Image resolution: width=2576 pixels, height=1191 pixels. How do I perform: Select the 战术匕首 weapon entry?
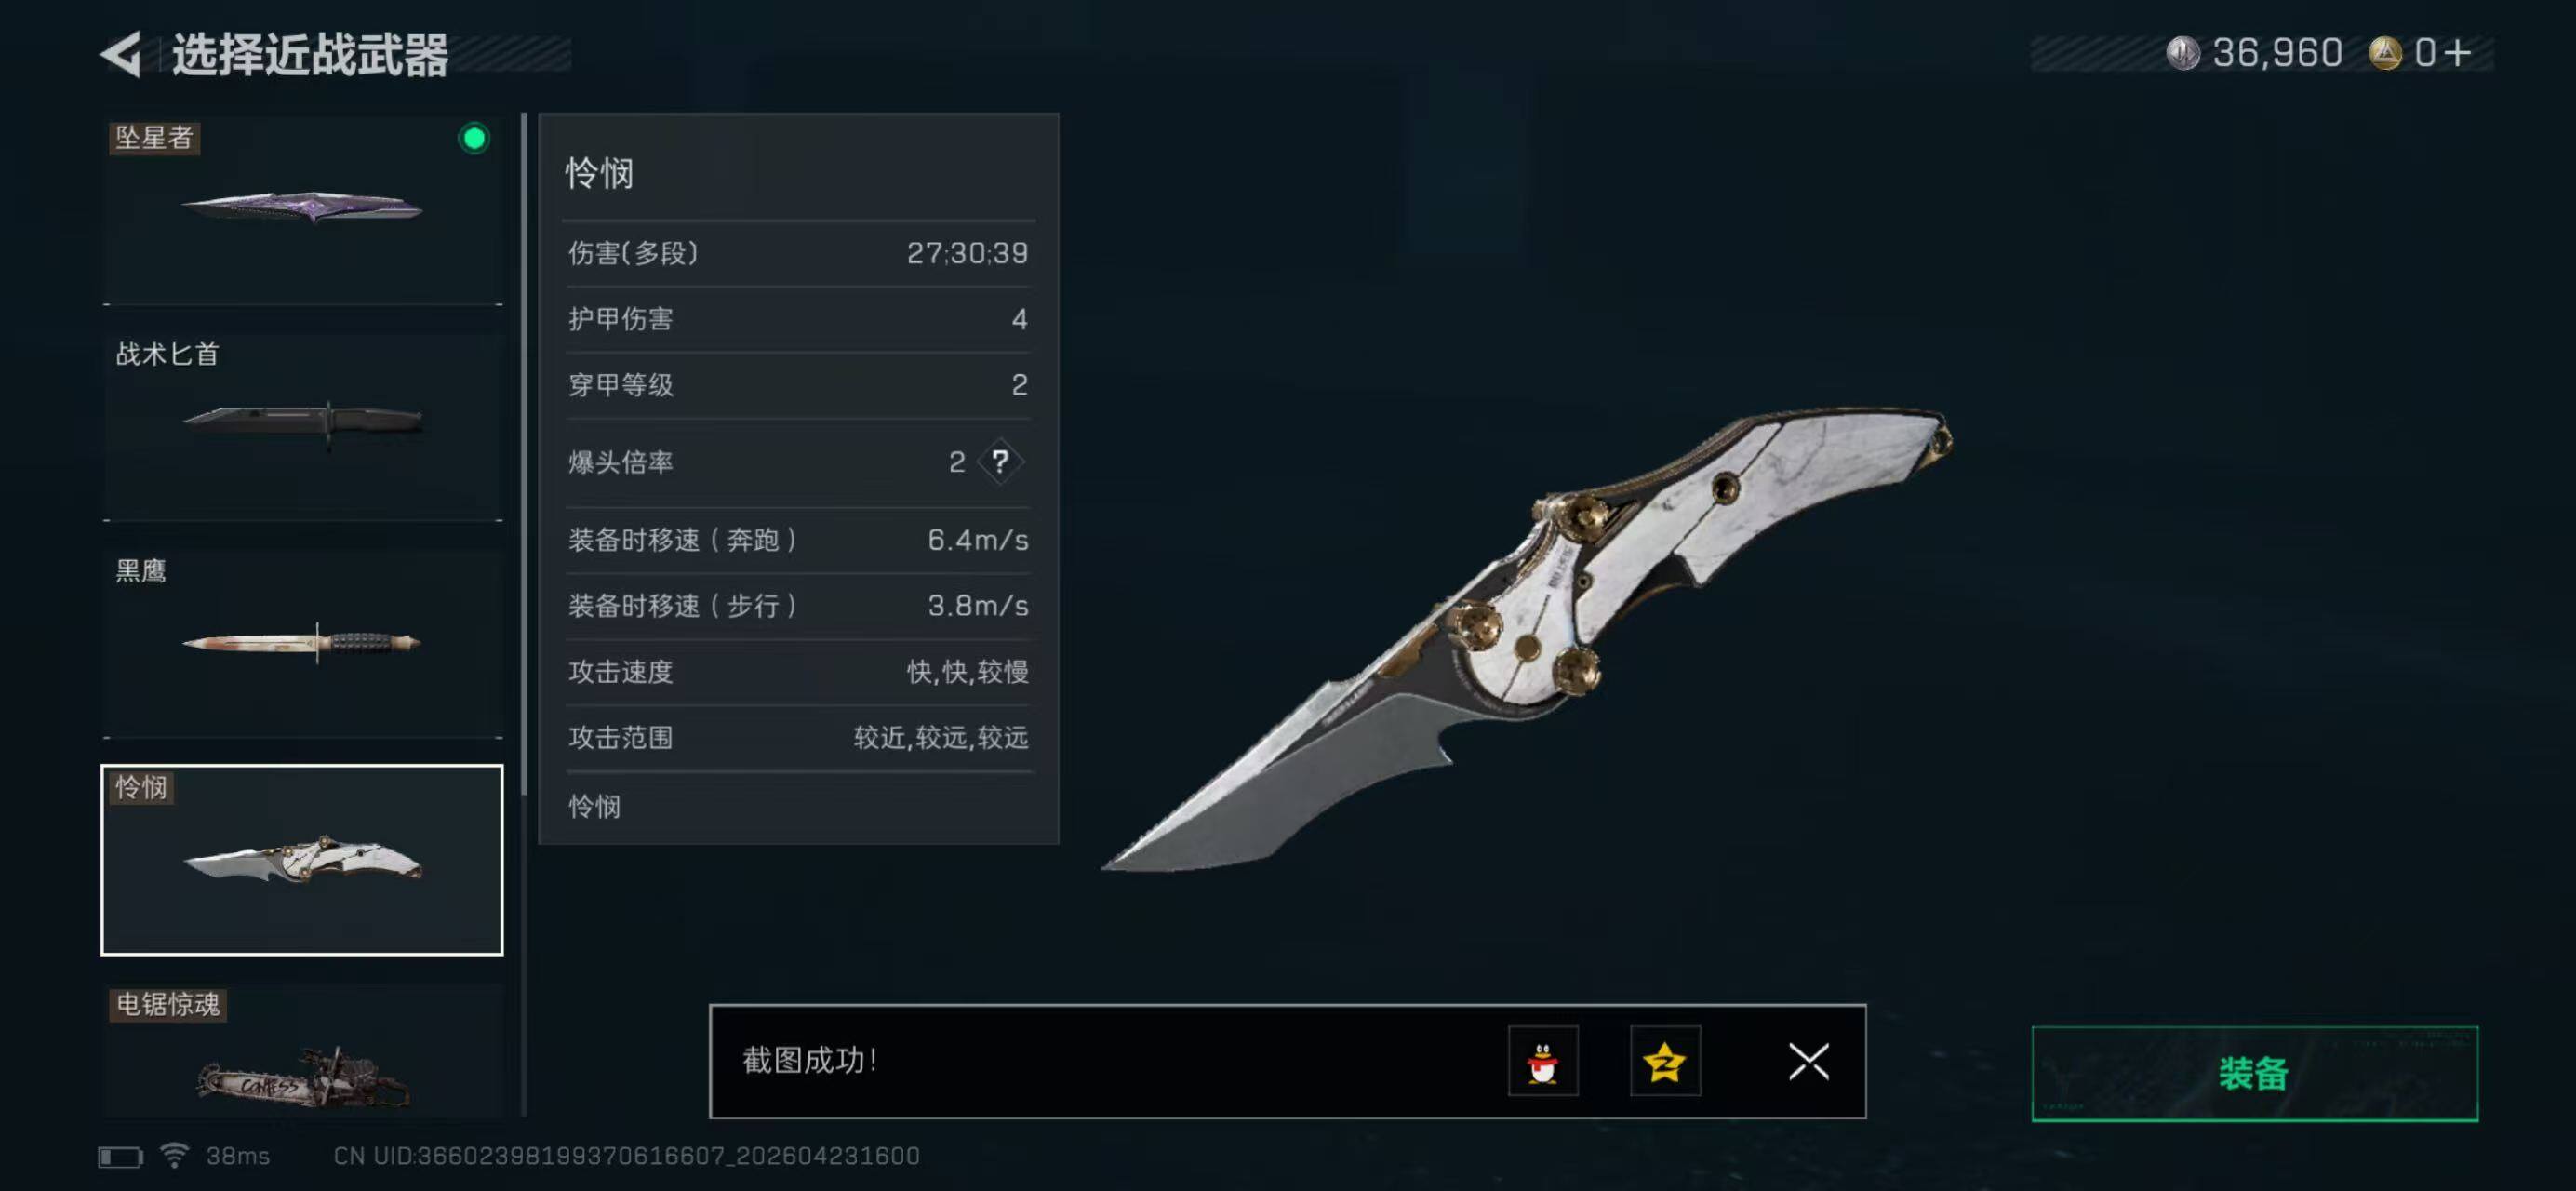(x=302, y=427)
